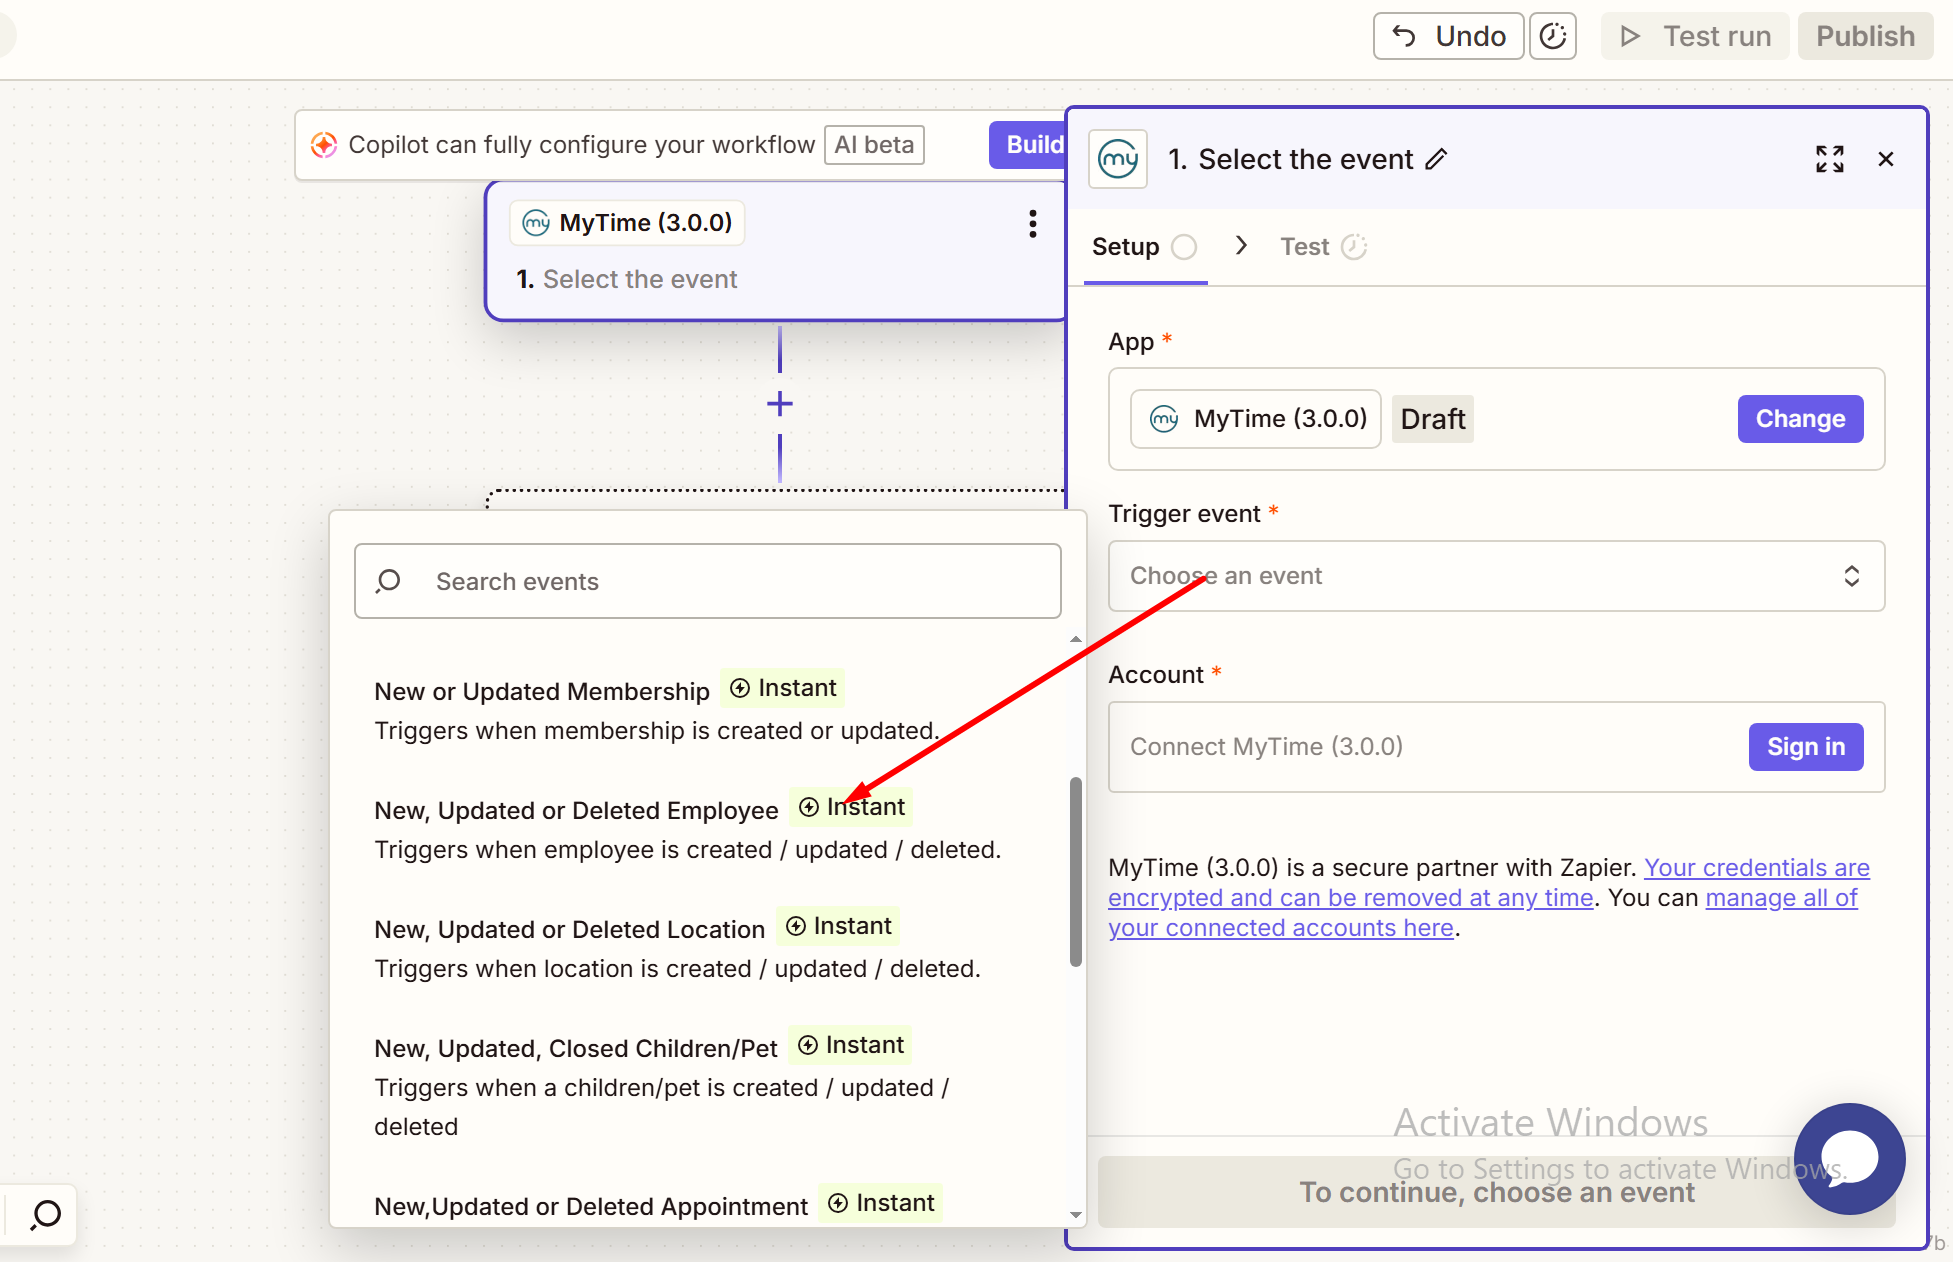
Task: Switch to the Test tab
Action: click(1305, 247)
